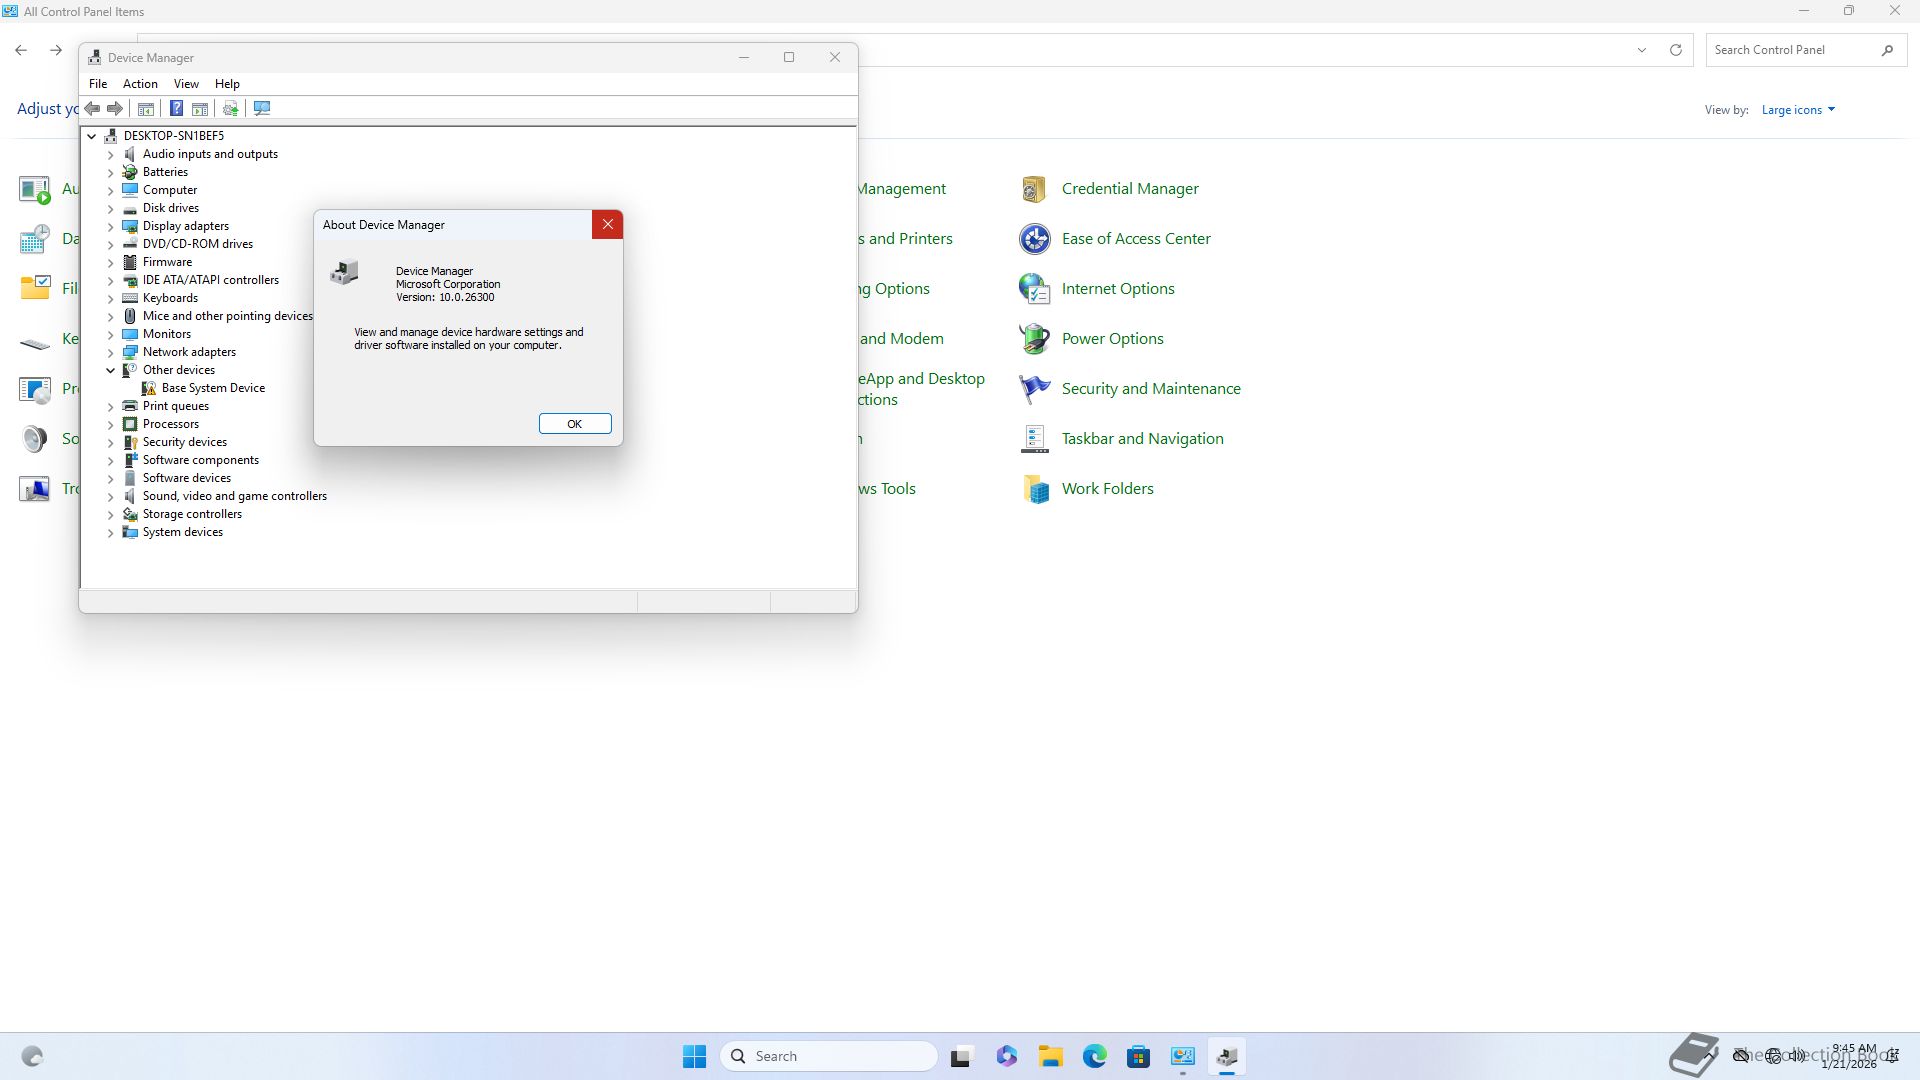Image resolution: width=1920 pixels, height=1080 pixels.
Task: Open the Action menu
Action: pos(140,84)
